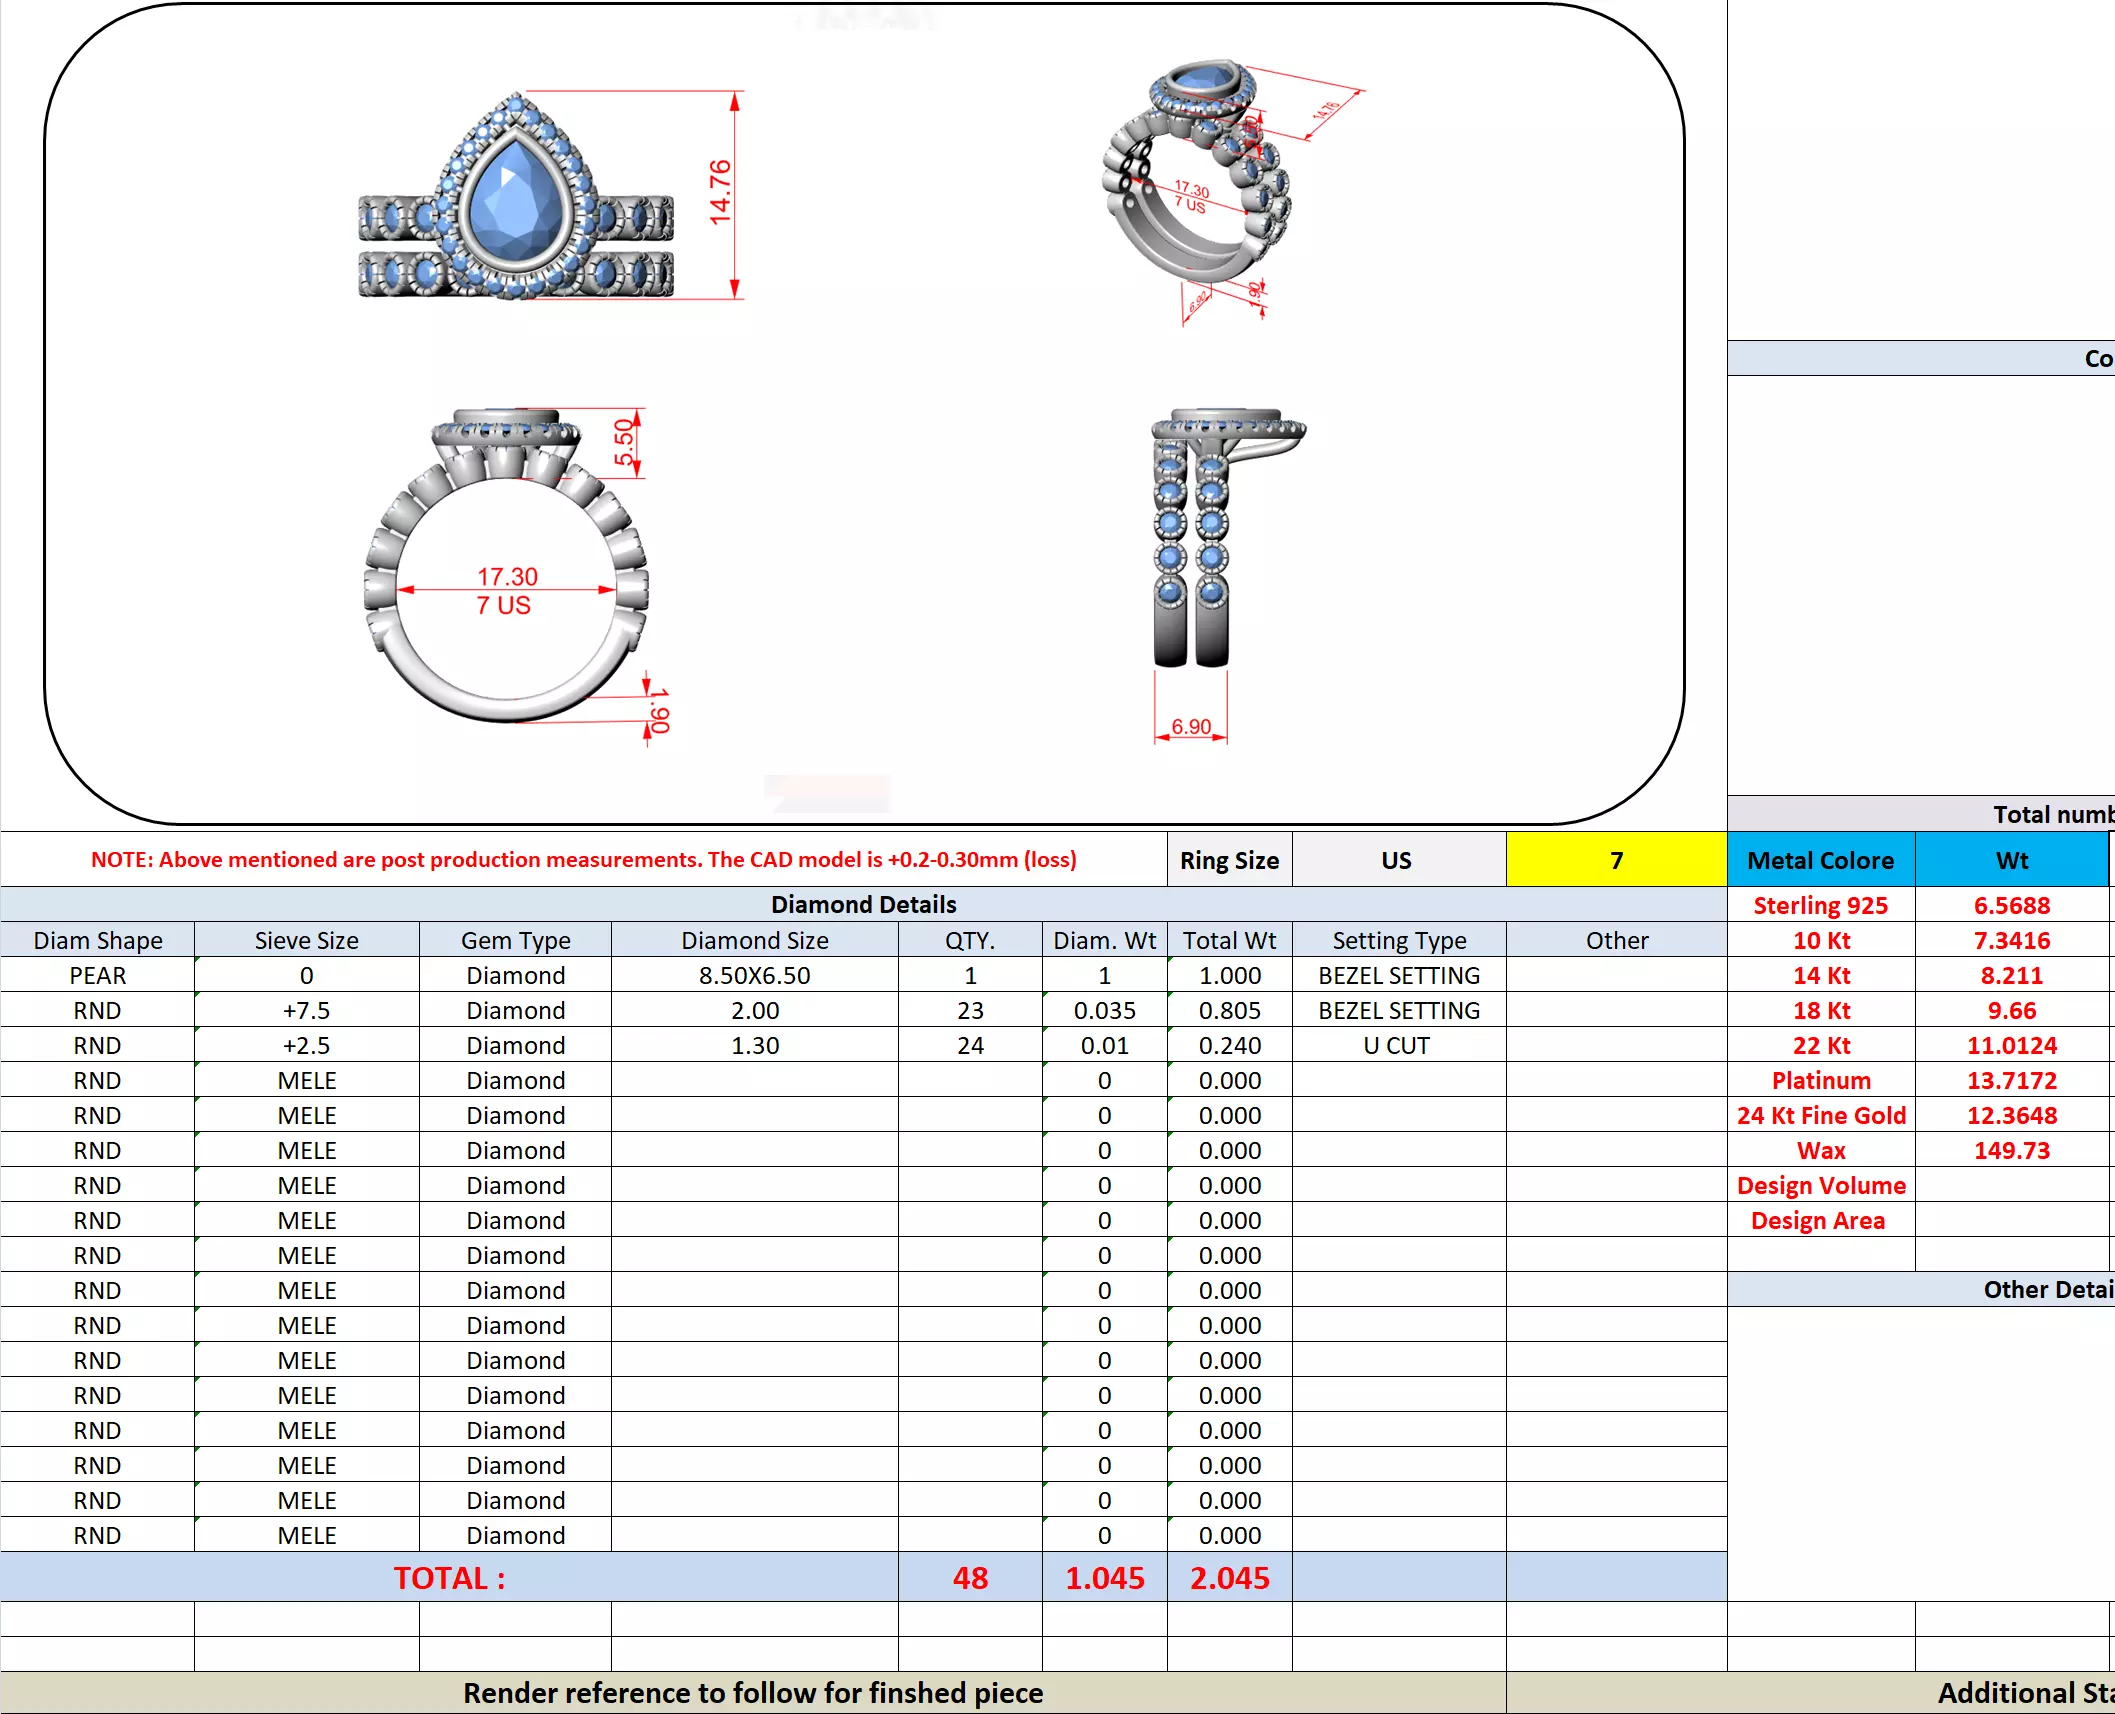
Task: Select the Design Volume label cell
Action: click(x=1820, y=1185)
